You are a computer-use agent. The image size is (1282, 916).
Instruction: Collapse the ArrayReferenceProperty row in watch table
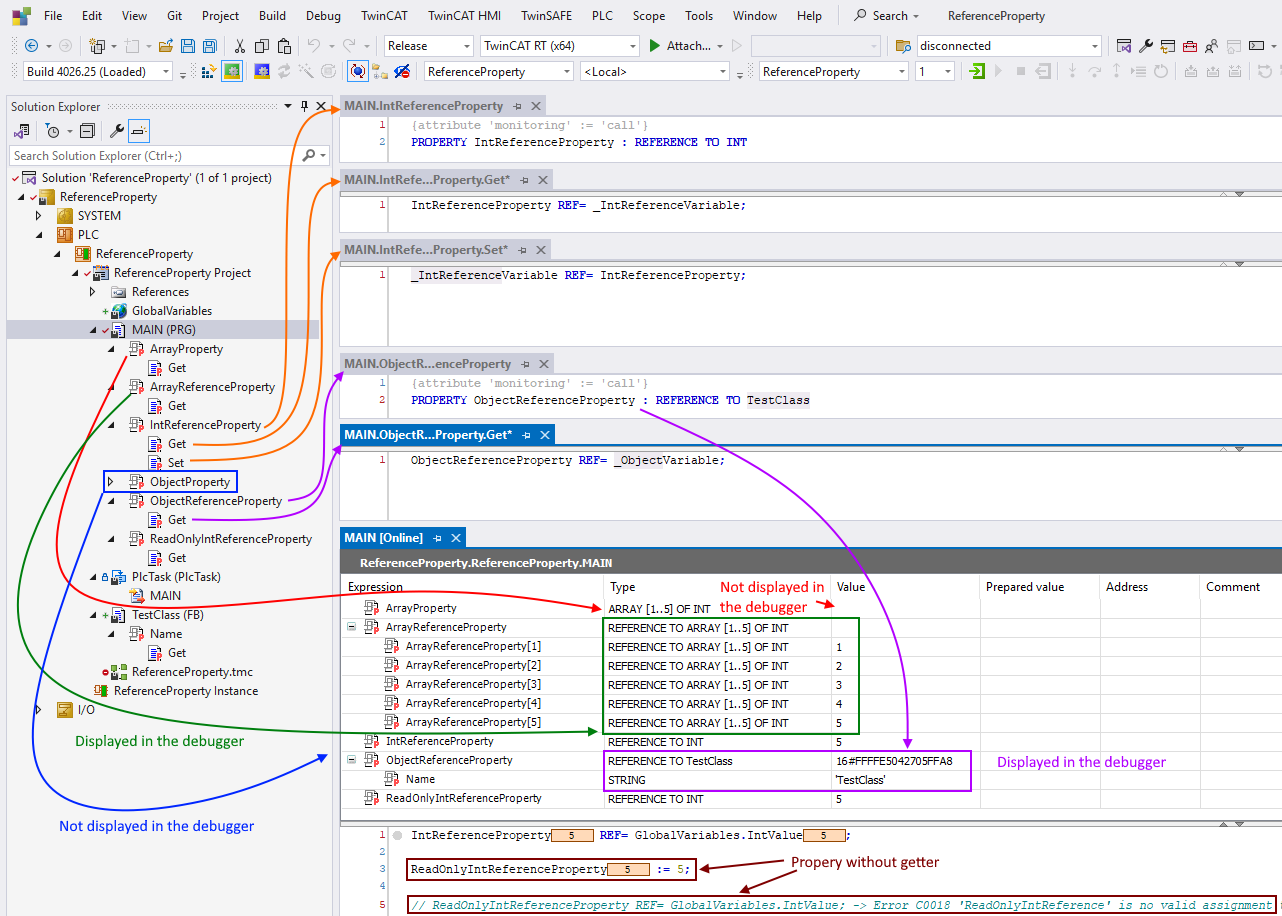coord(351,627)
